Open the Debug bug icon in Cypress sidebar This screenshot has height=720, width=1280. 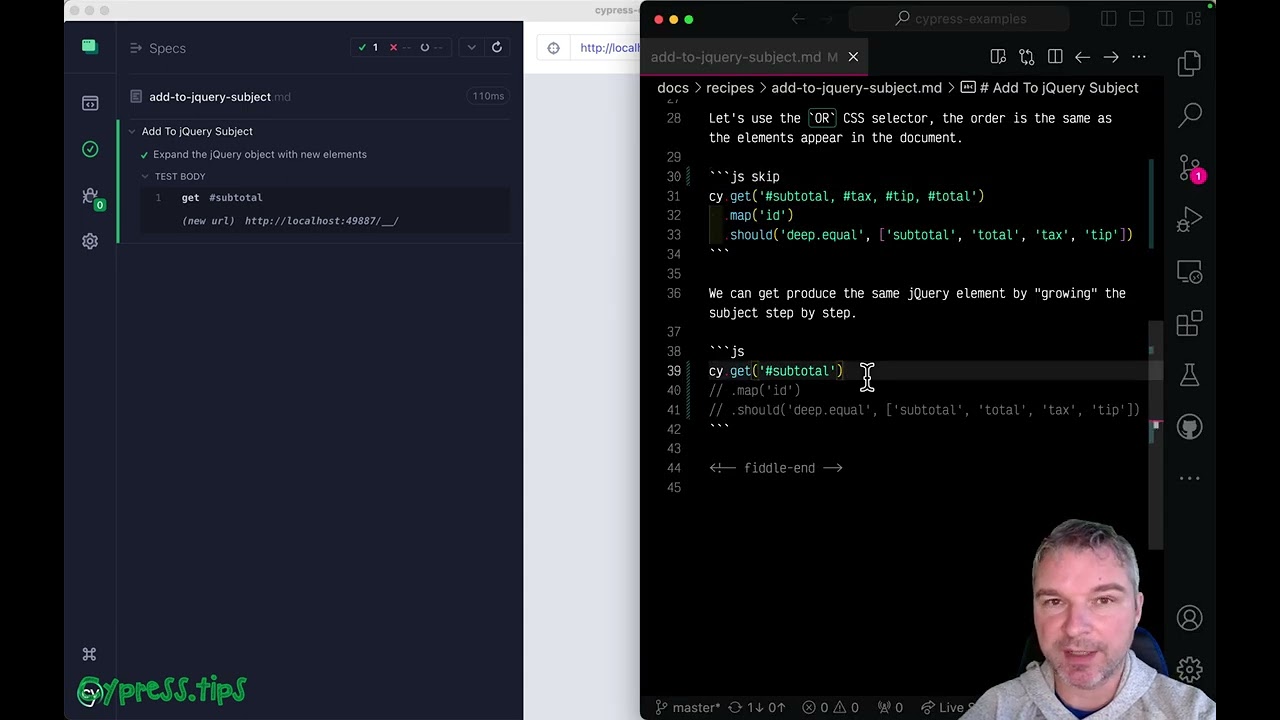pyautogui.click(x=90, y=196)
